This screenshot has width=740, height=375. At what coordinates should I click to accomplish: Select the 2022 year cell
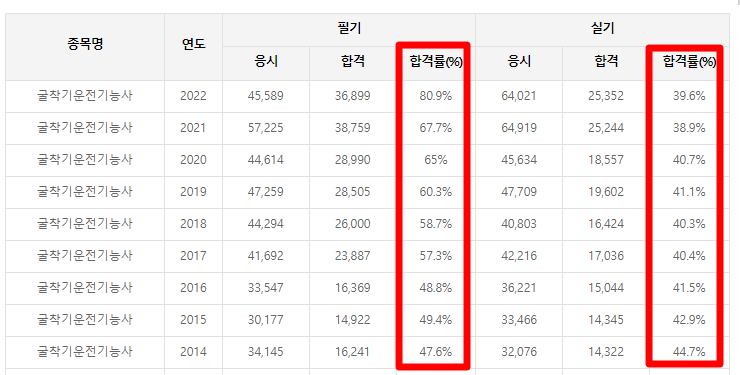[x=193, y=96]
